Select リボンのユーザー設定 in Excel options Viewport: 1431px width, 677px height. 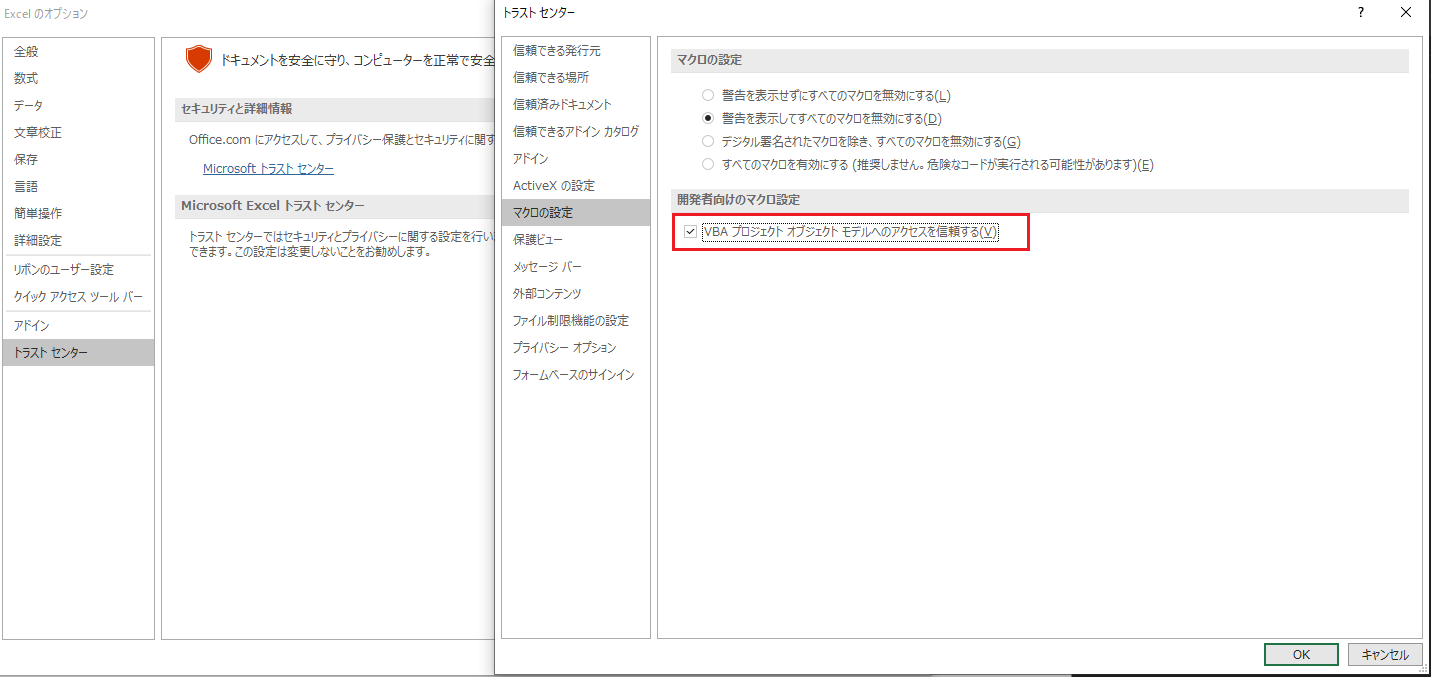coord(78,269)
